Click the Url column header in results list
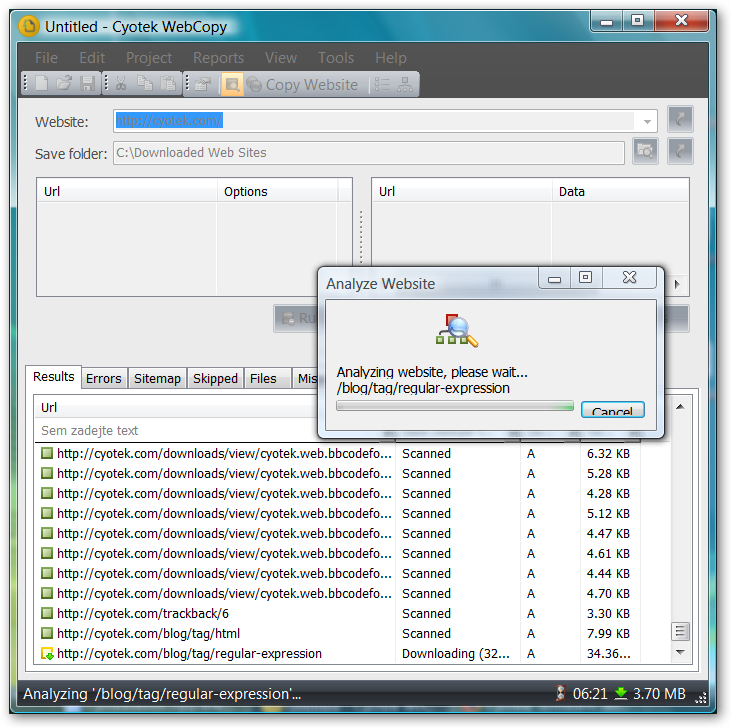 177,407
